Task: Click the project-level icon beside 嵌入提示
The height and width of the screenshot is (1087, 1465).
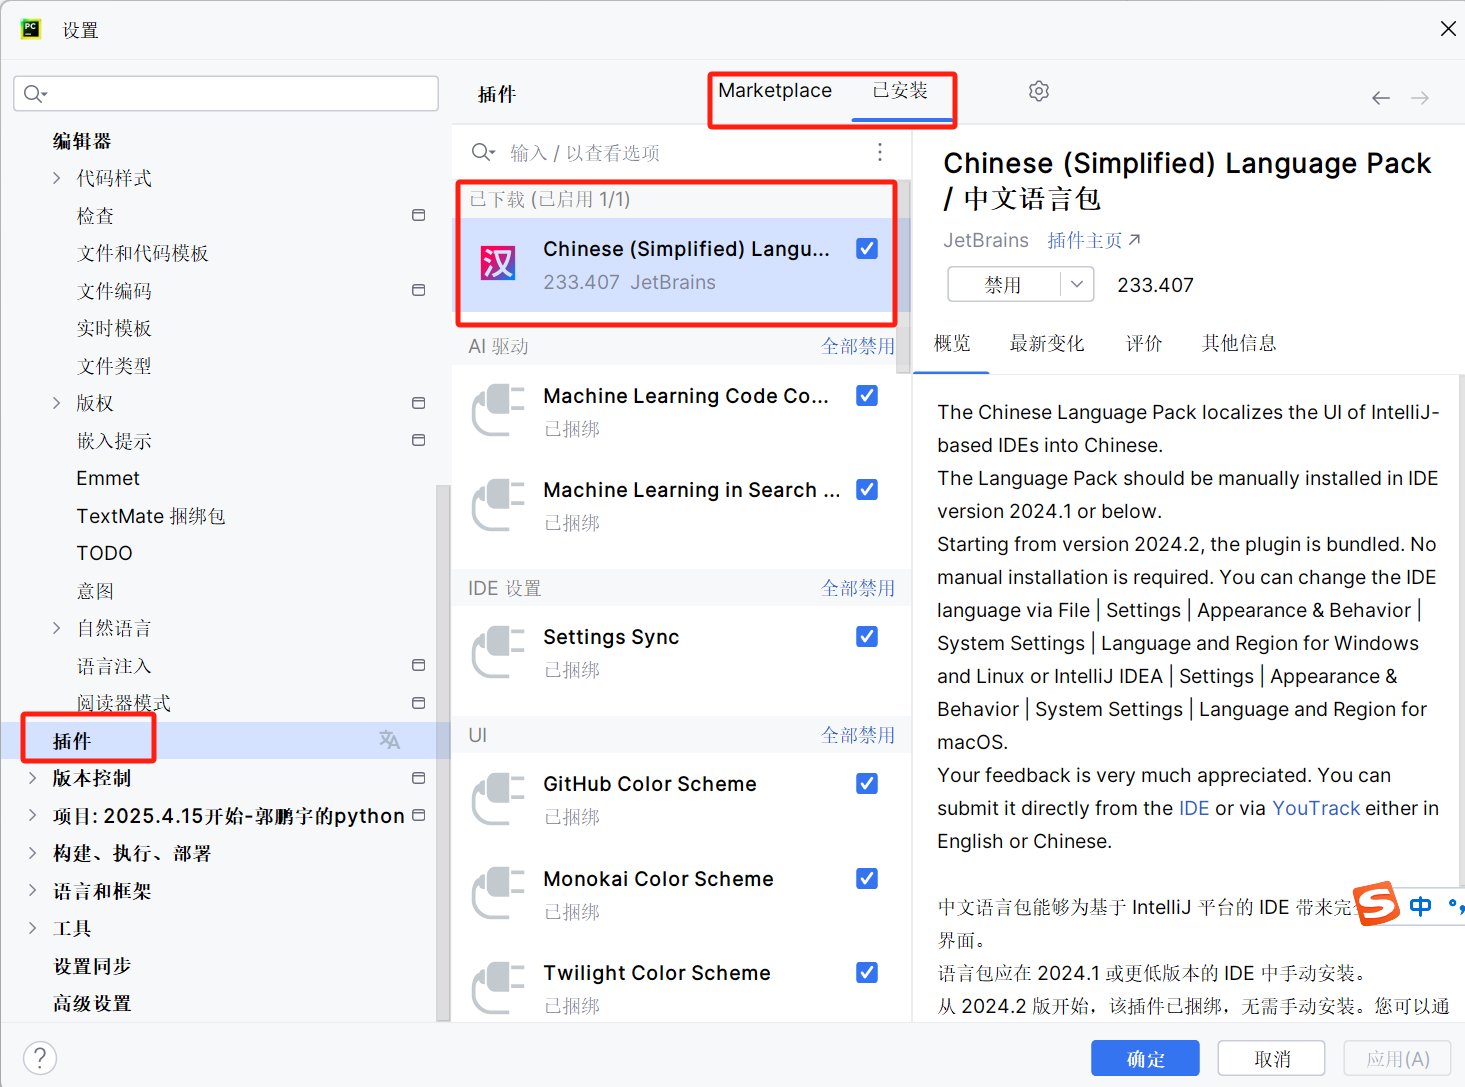Action: (419, 440)
